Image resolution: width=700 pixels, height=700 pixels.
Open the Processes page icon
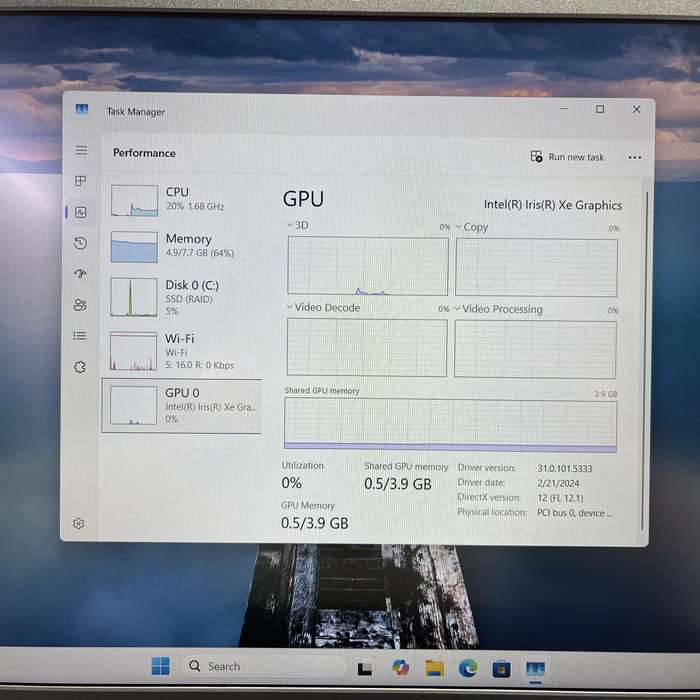click(80, 181)
